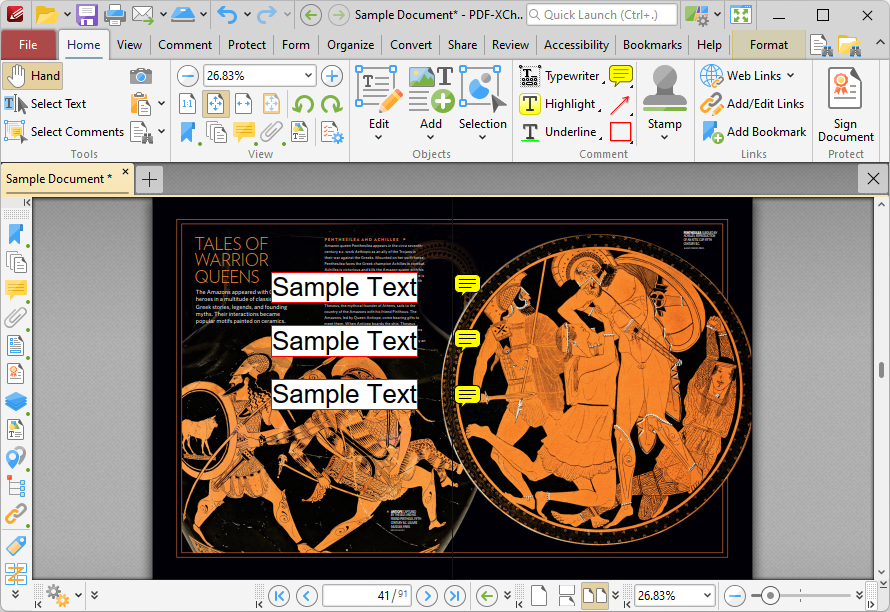Open the Format contextual tab

[769, 45]
